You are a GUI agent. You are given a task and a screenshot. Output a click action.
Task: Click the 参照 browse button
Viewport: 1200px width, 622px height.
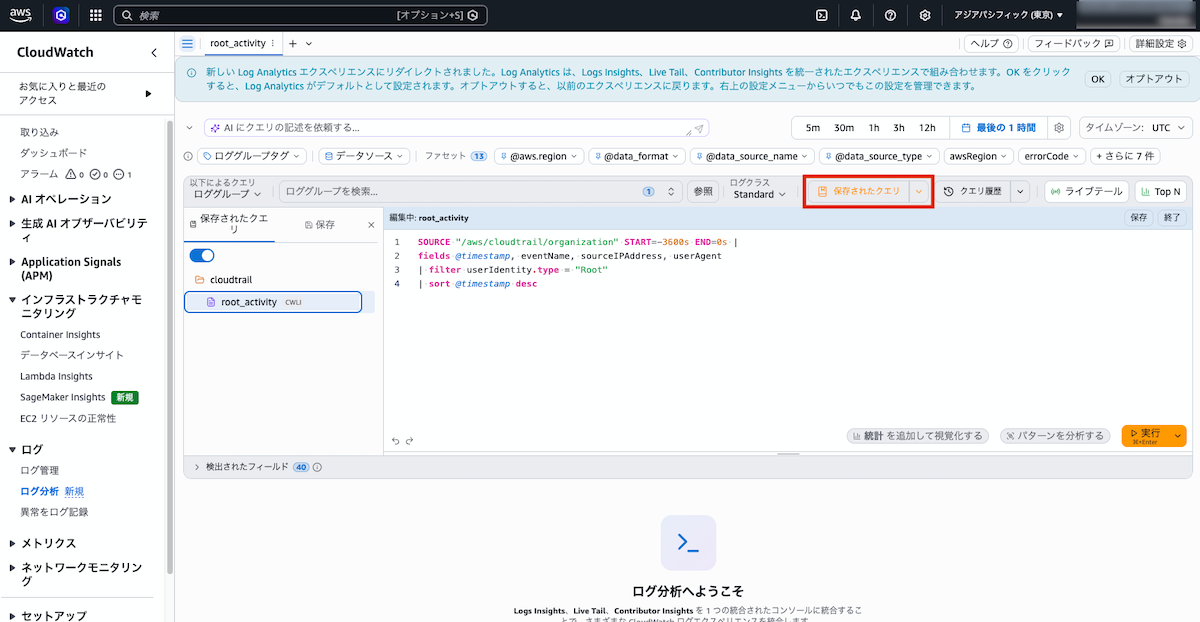pos(704,191)
